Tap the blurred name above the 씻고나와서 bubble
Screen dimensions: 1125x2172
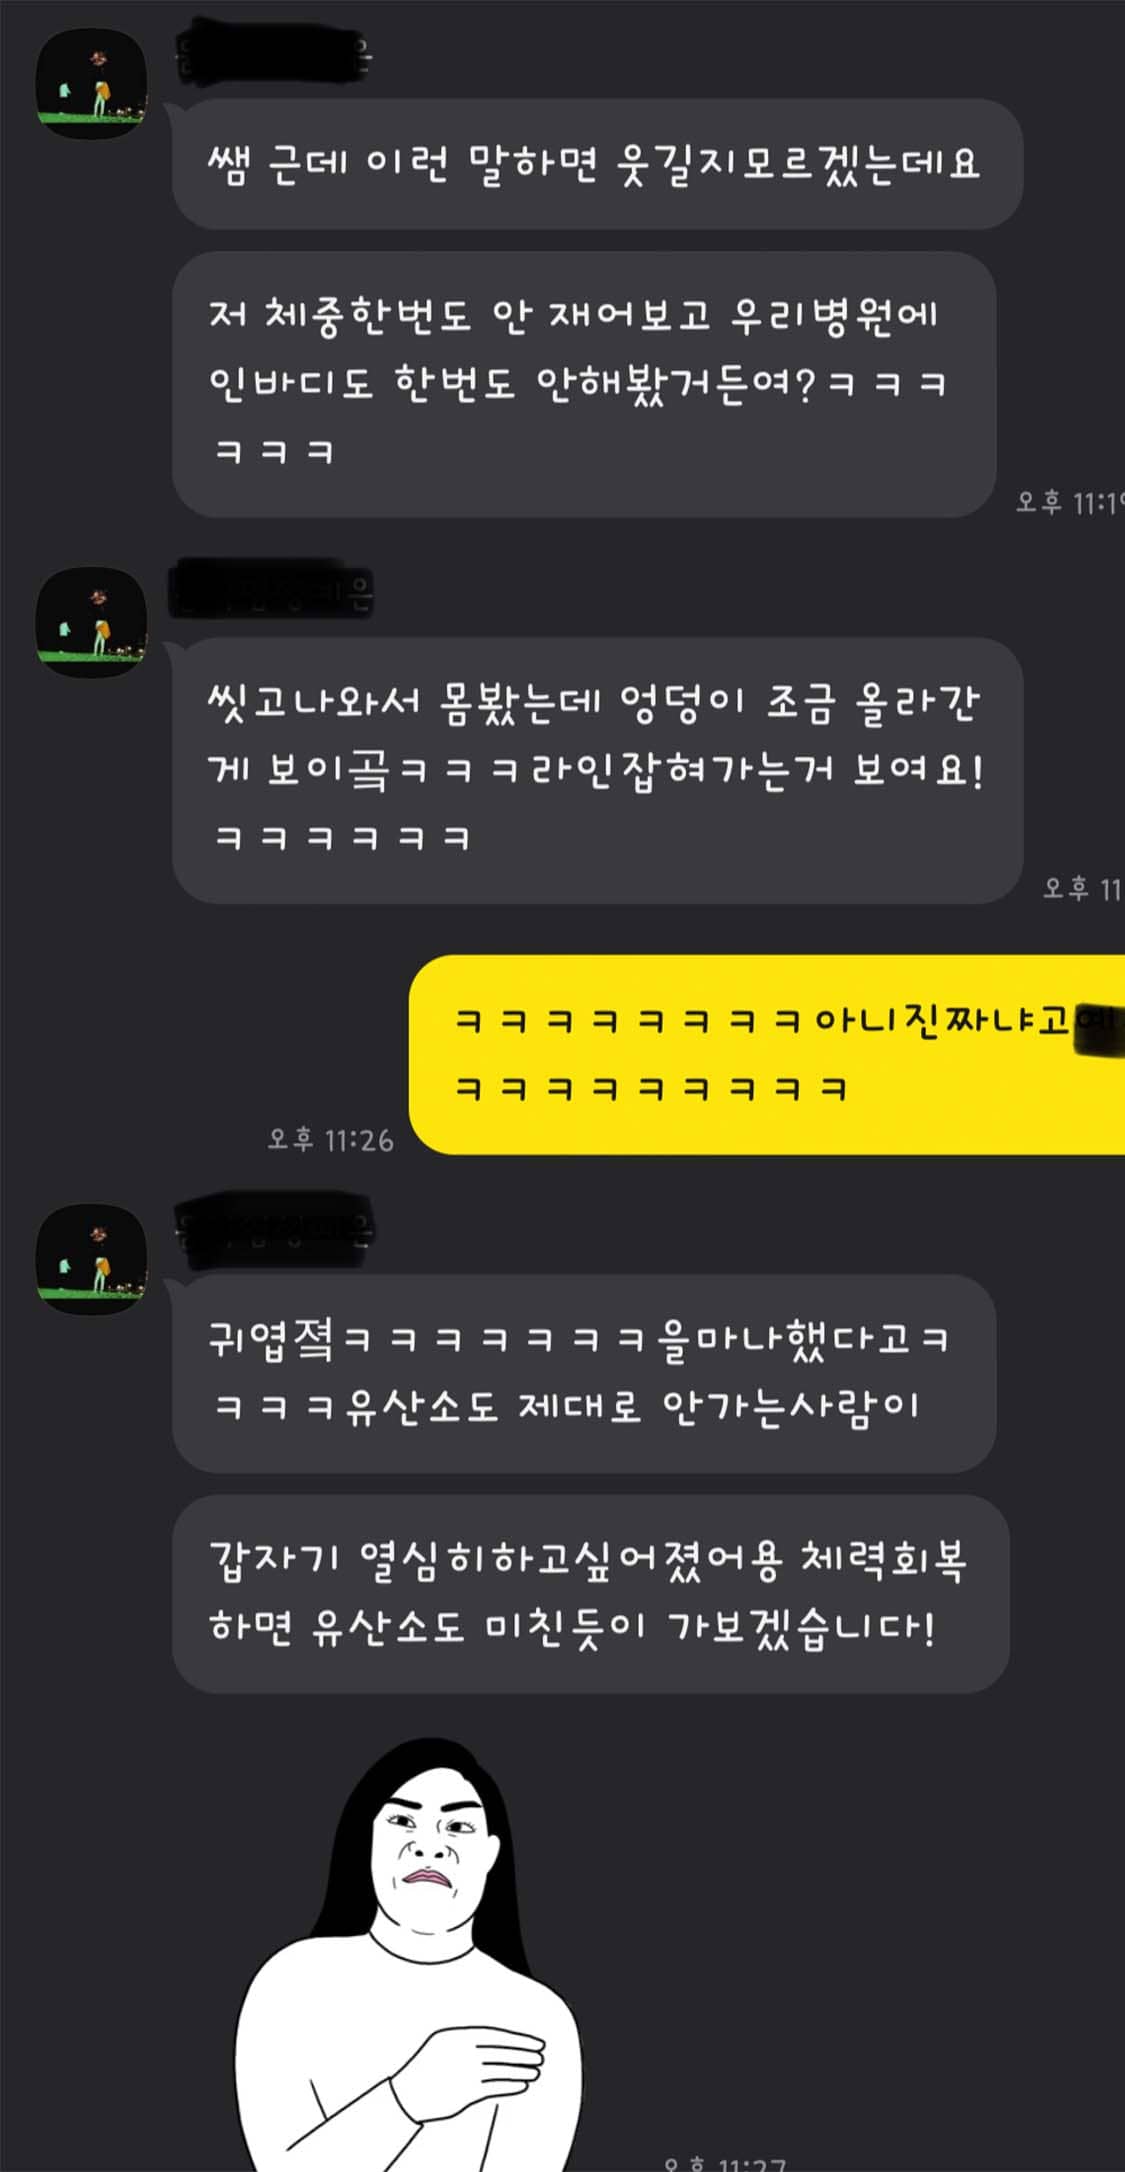(272, 594)
